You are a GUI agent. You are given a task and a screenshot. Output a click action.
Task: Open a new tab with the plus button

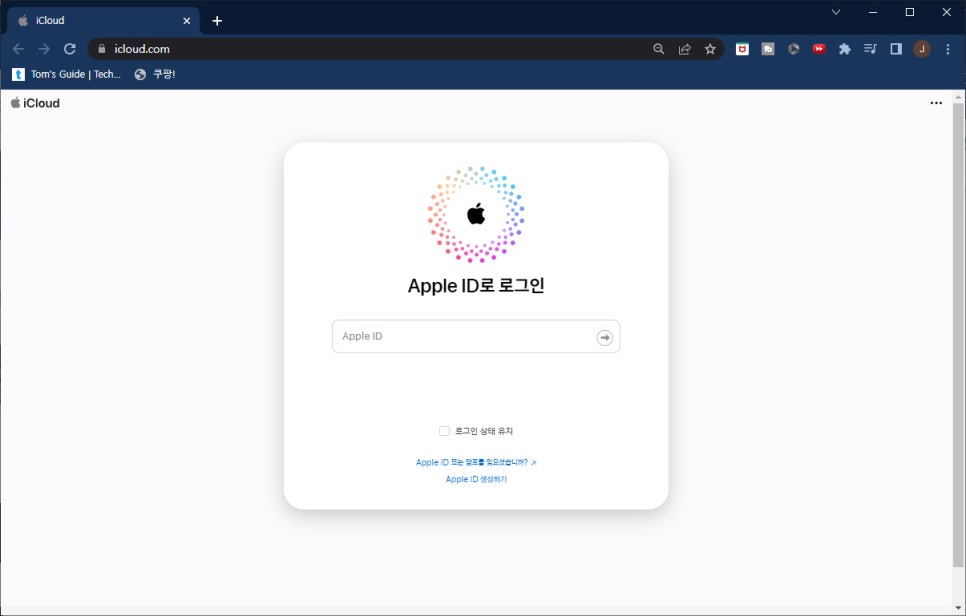pyautogui.click(x=217, y=21)
